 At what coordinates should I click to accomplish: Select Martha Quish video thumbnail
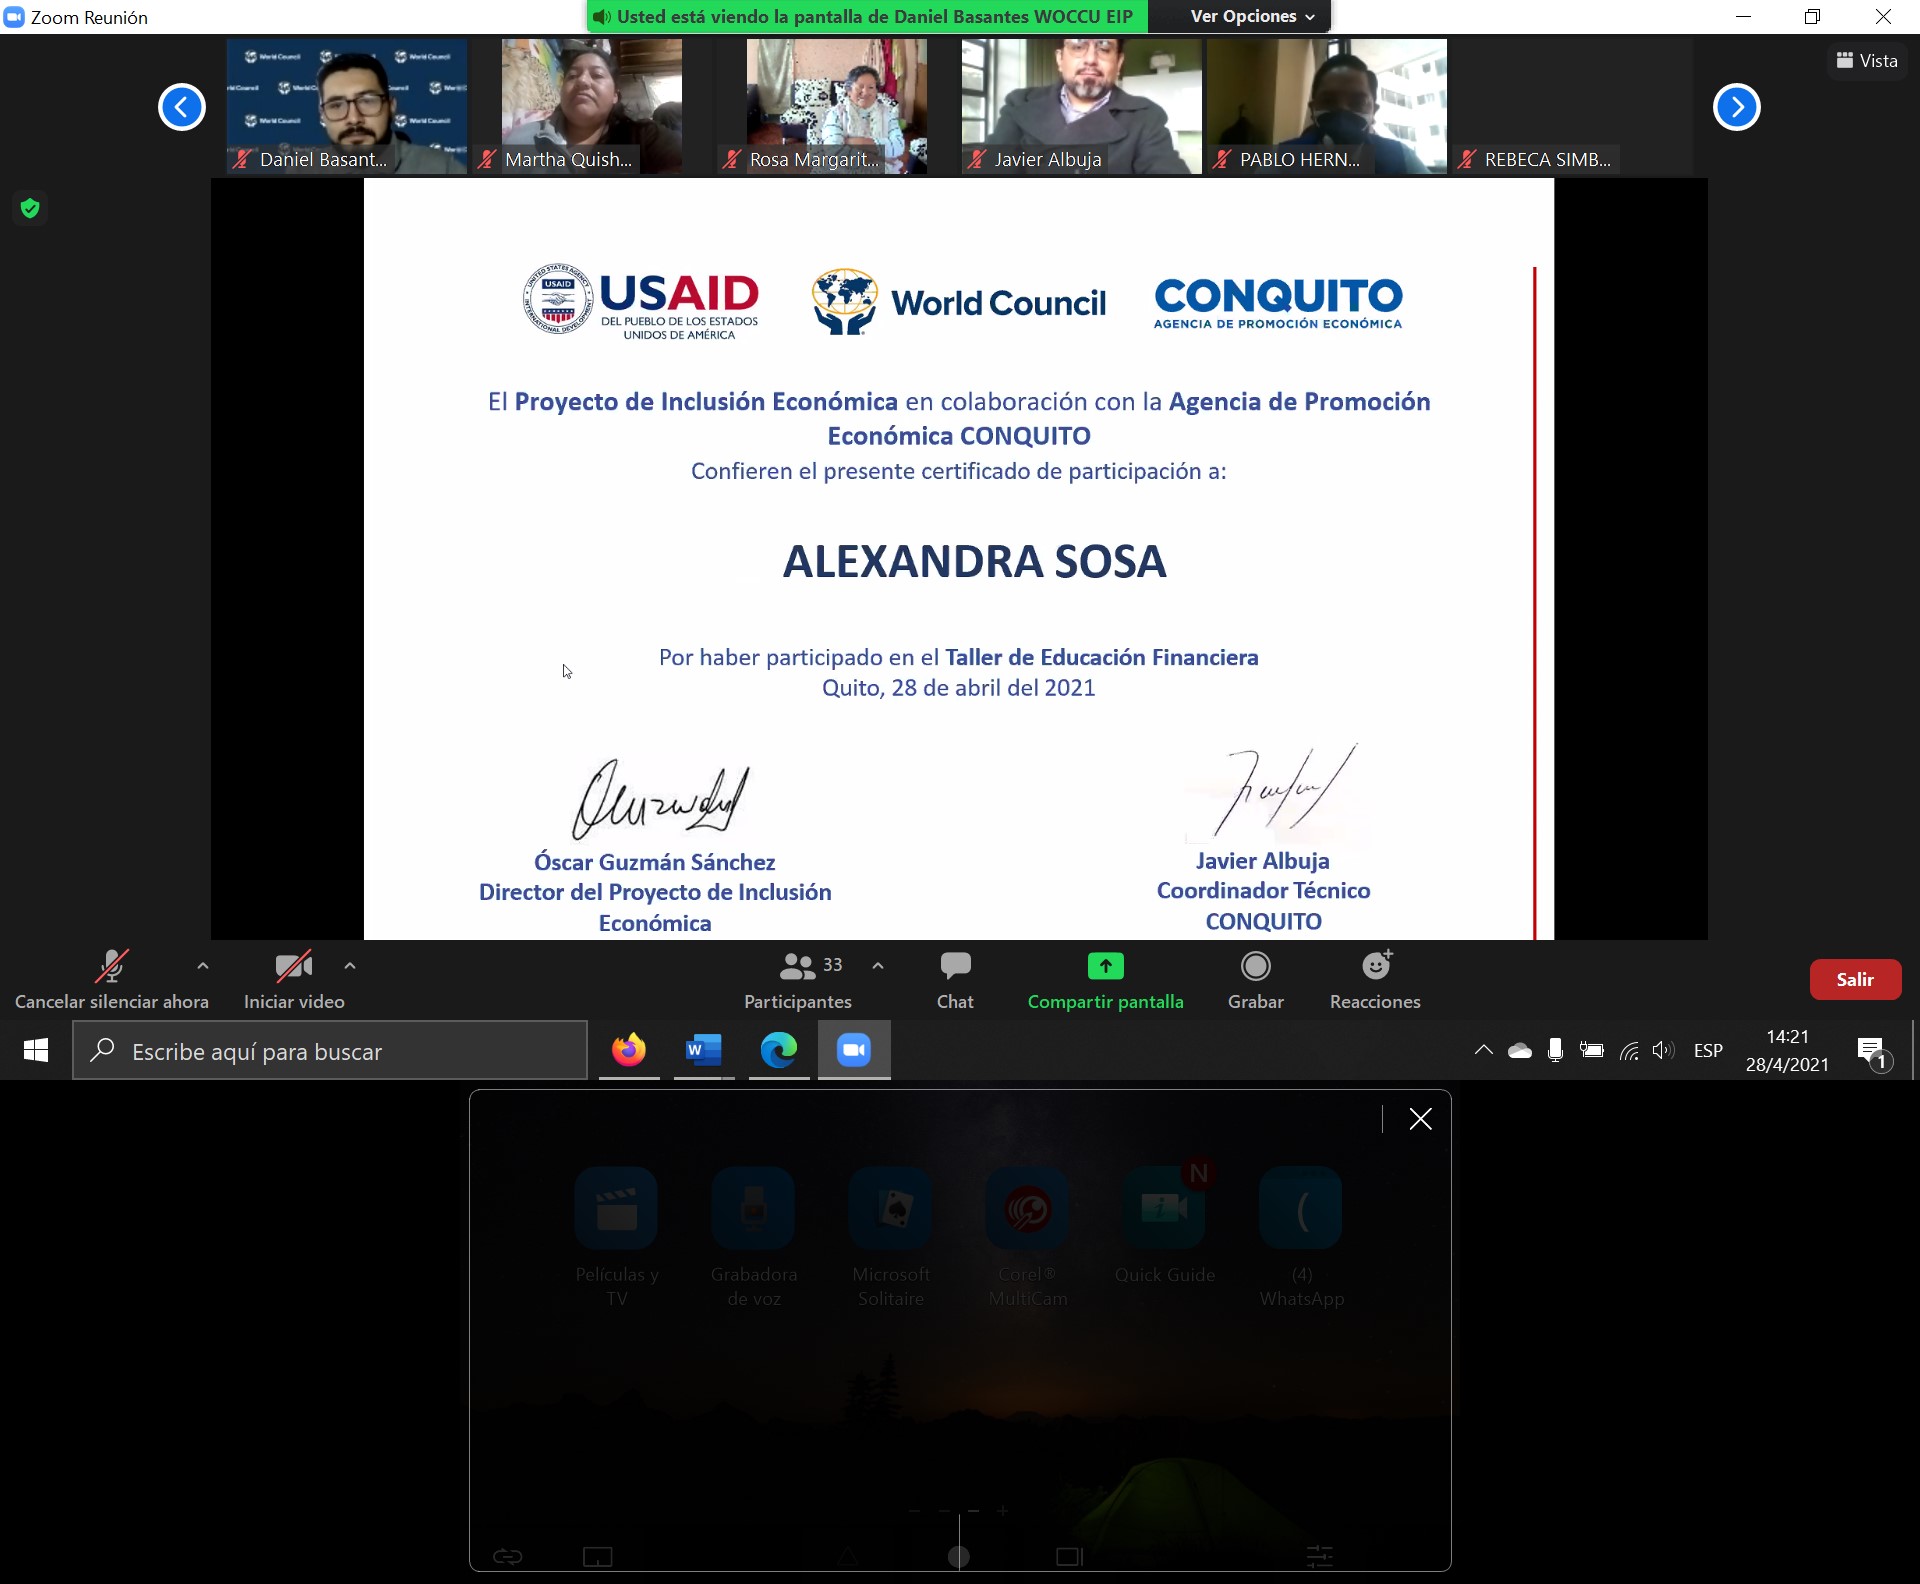coord(592,106)
